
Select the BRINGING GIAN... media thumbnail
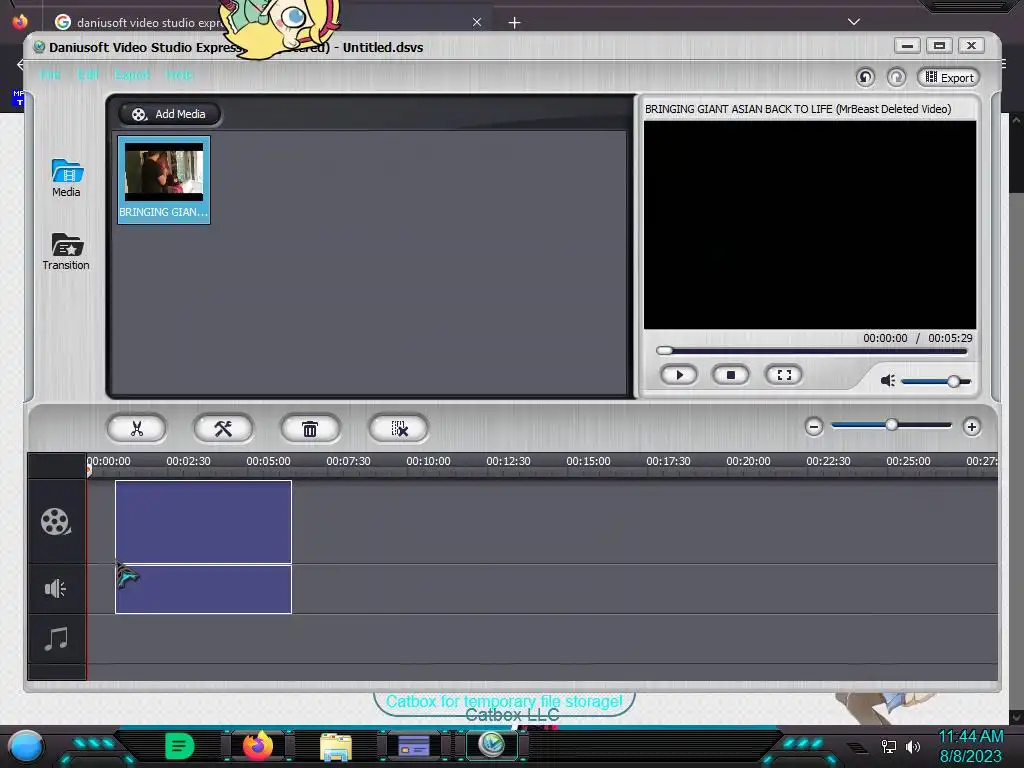[164, 180]
